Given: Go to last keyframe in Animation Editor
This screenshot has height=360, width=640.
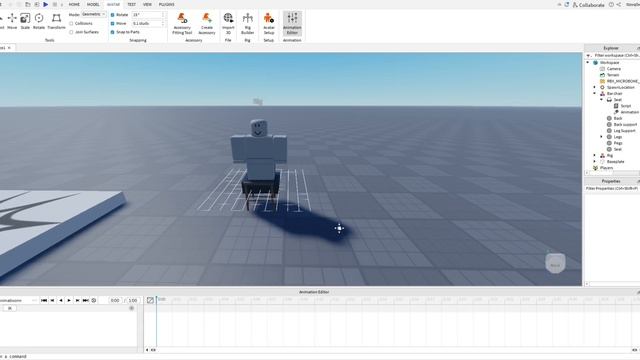Looking at the screenshot, I should coord(86,300).
